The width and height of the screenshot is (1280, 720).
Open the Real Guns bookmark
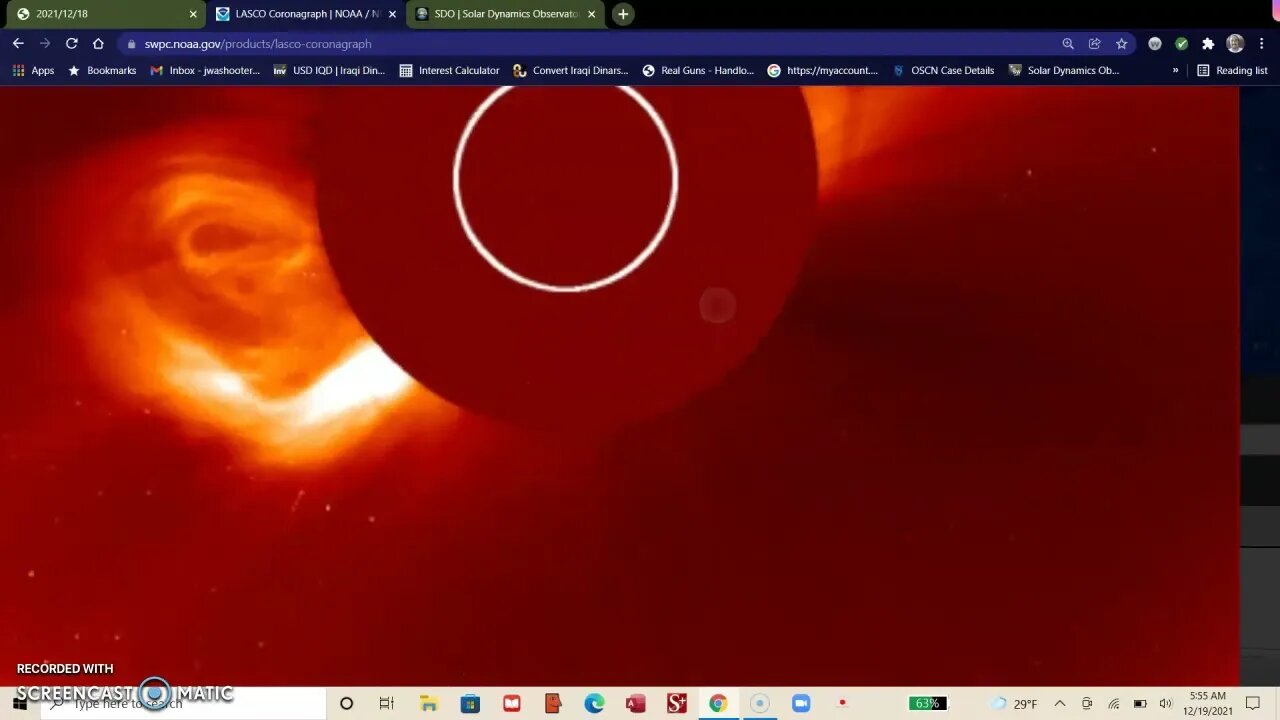click(698, 71)
